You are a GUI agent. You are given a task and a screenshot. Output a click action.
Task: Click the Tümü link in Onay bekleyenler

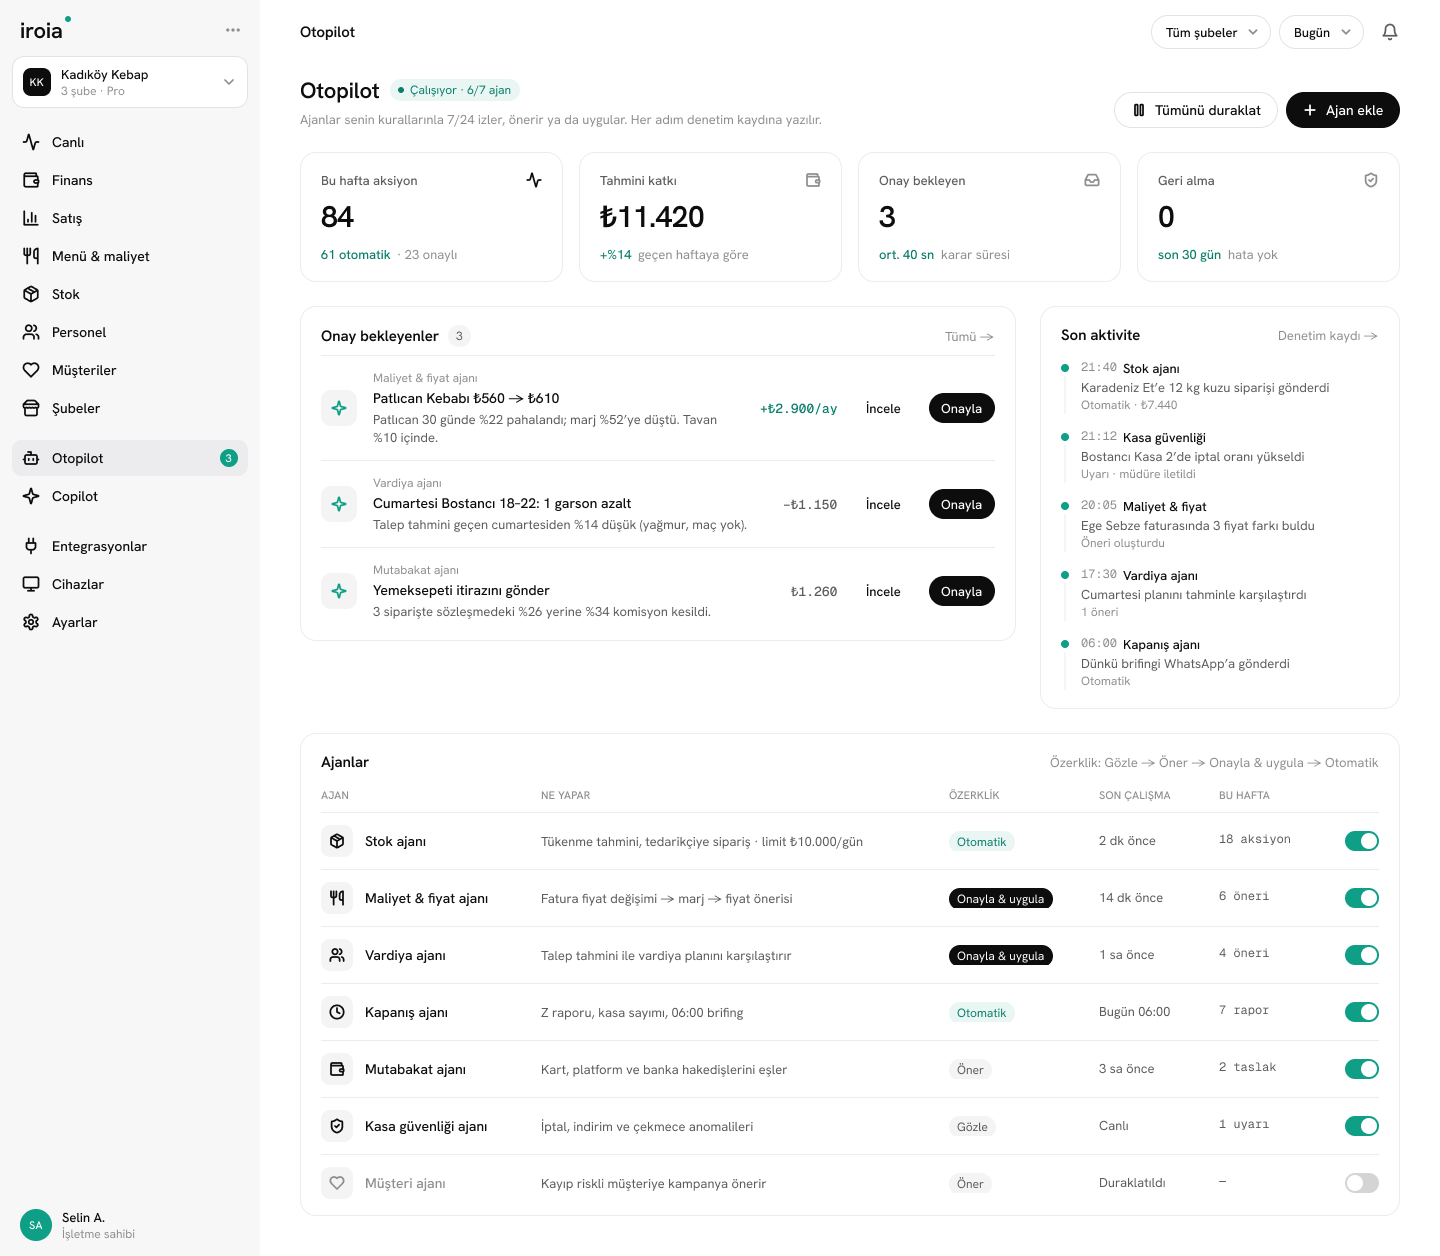point(969,337)
